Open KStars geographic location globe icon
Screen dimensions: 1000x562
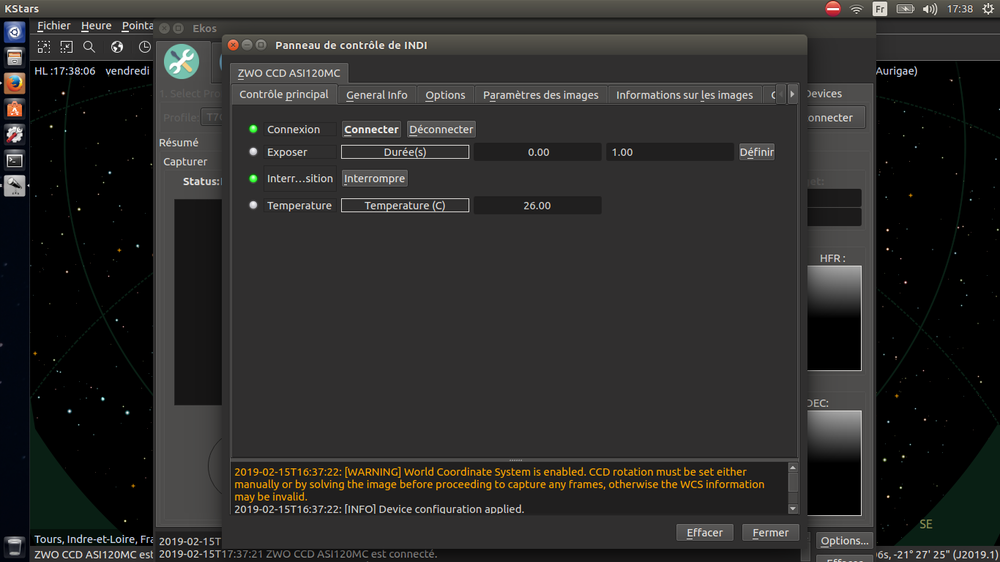[117, 47]
